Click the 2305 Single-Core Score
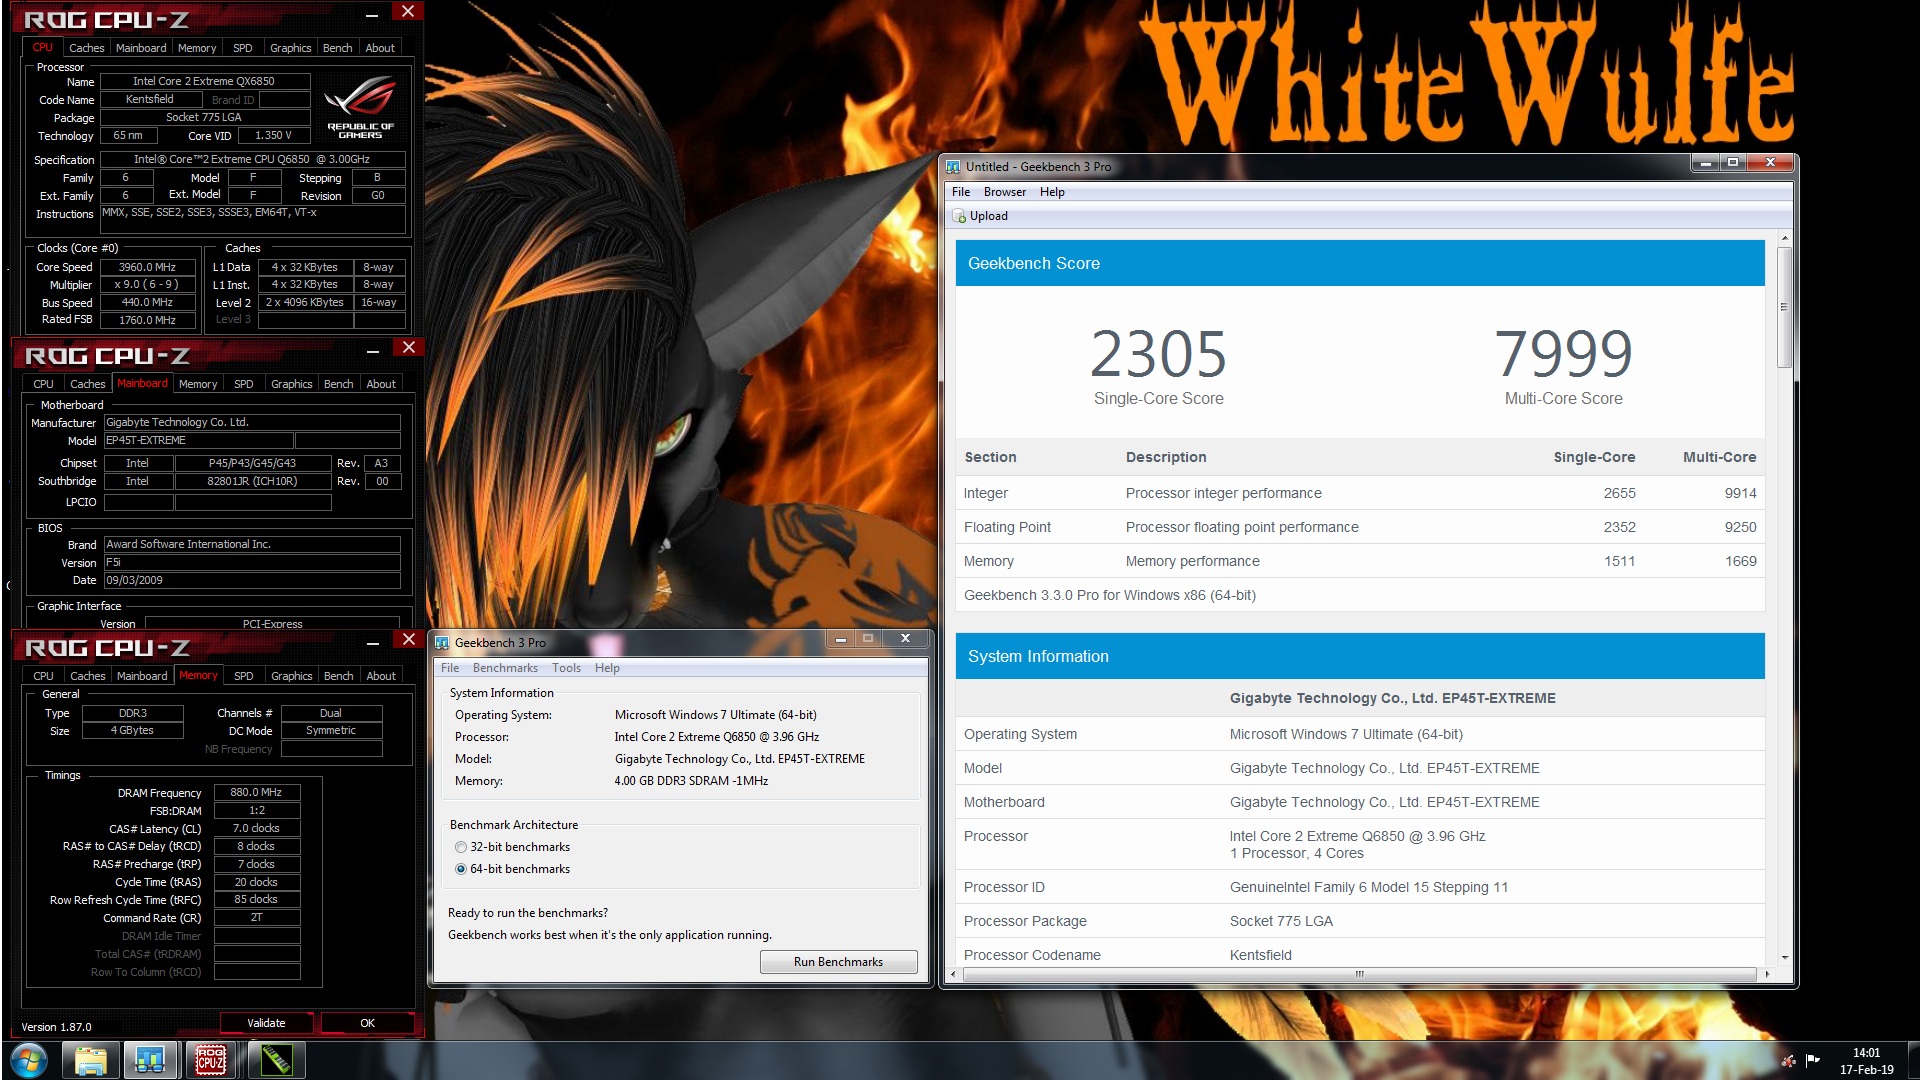 tap(1158, 354)
